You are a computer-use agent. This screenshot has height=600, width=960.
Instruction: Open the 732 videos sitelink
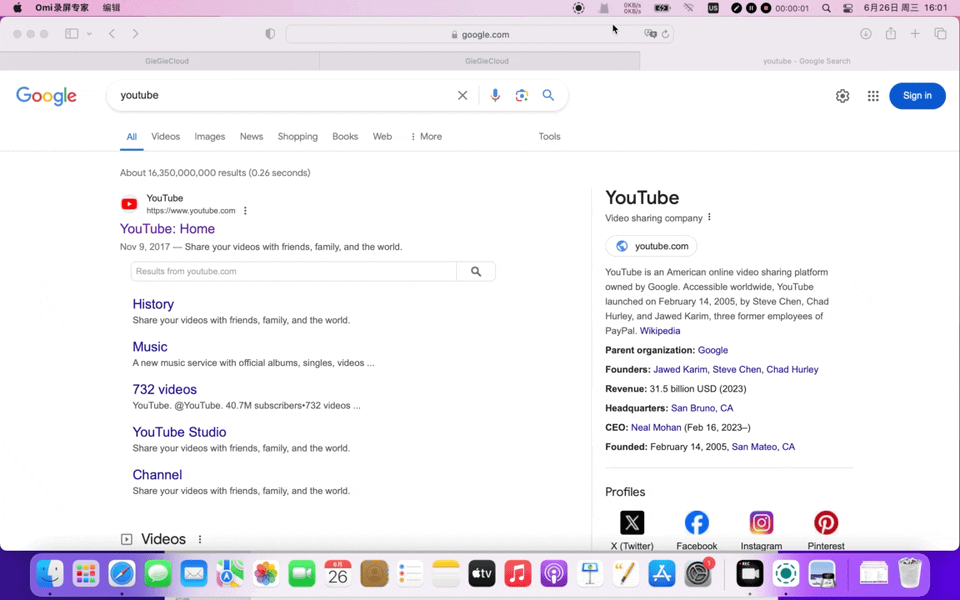point(165,389)
